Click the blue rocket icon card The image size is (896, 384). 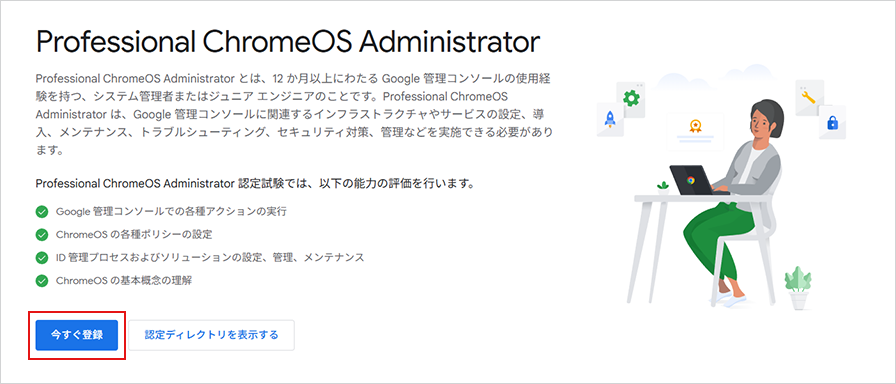click(610, 119)
